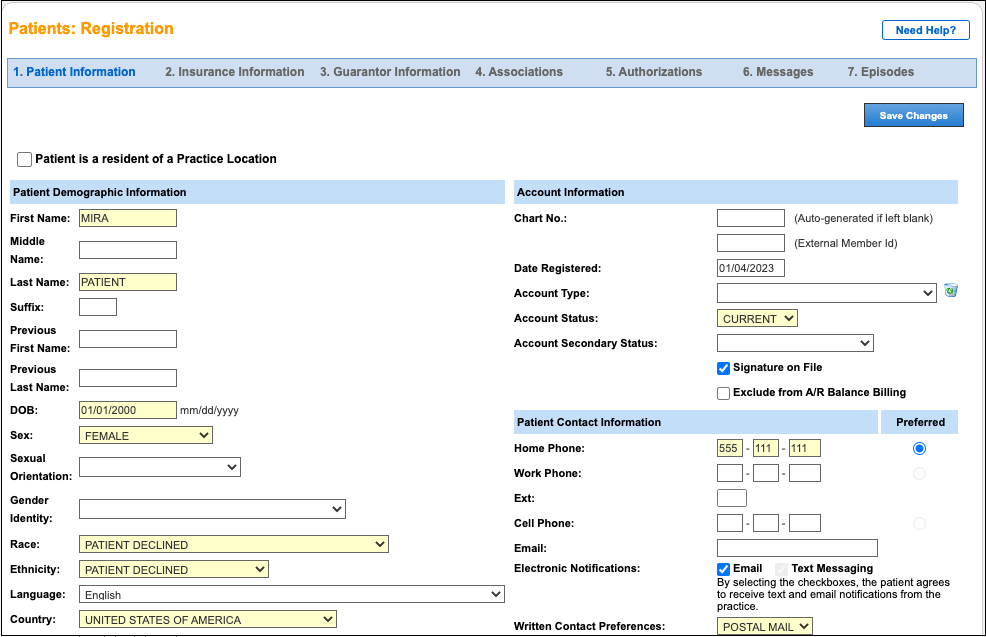Switch to the Insurance Information tab
Viewport: 986px width, 637px height.
(x=234, y=71)
